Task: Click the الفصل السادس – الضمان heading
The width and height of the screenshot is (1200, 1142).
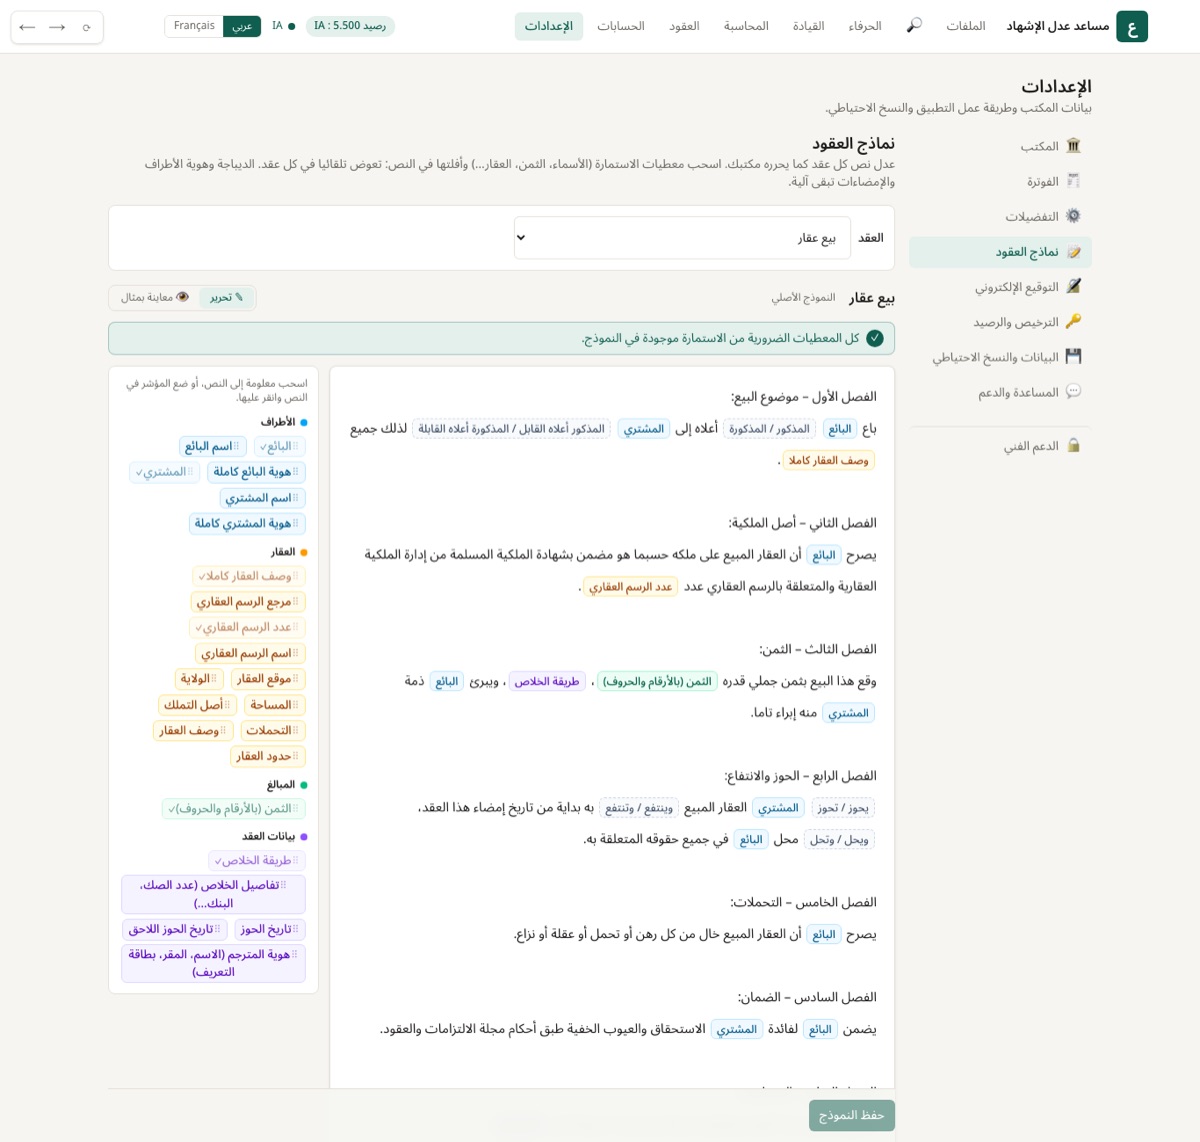Action: tap(807, 997)
